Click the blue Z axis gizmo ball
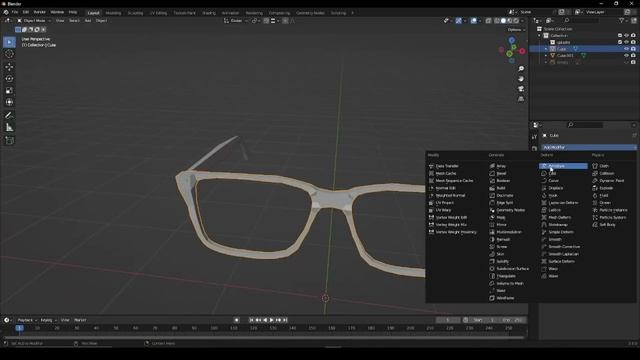The width and height of the screenshot is (640, 360). [x=511, y=40]
